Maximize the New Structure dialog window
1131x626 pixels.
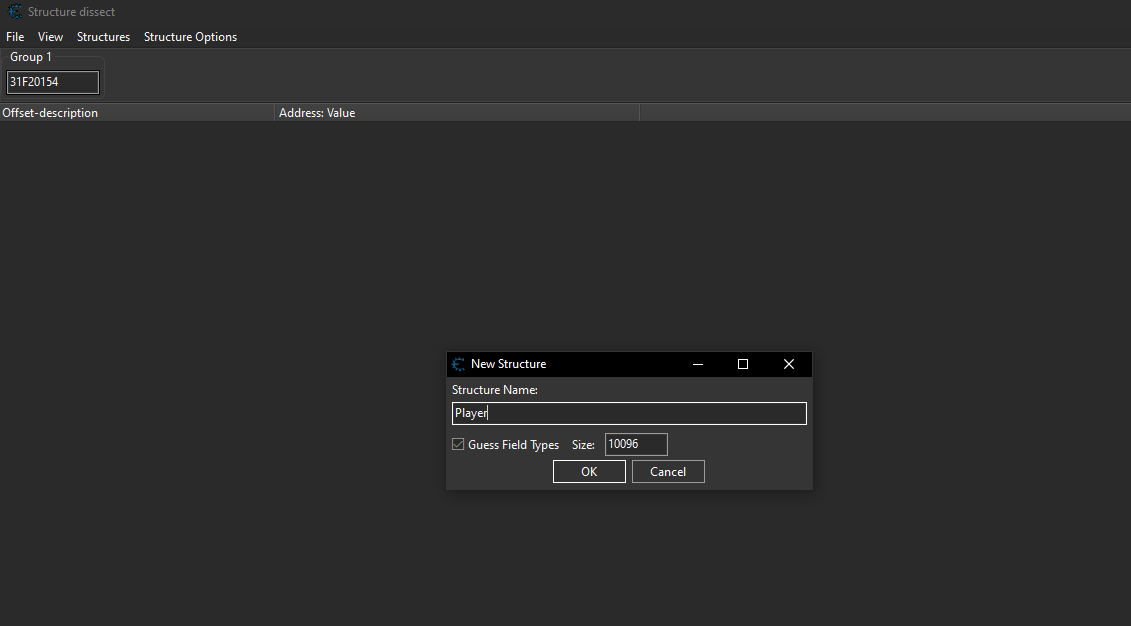[743, 364]
